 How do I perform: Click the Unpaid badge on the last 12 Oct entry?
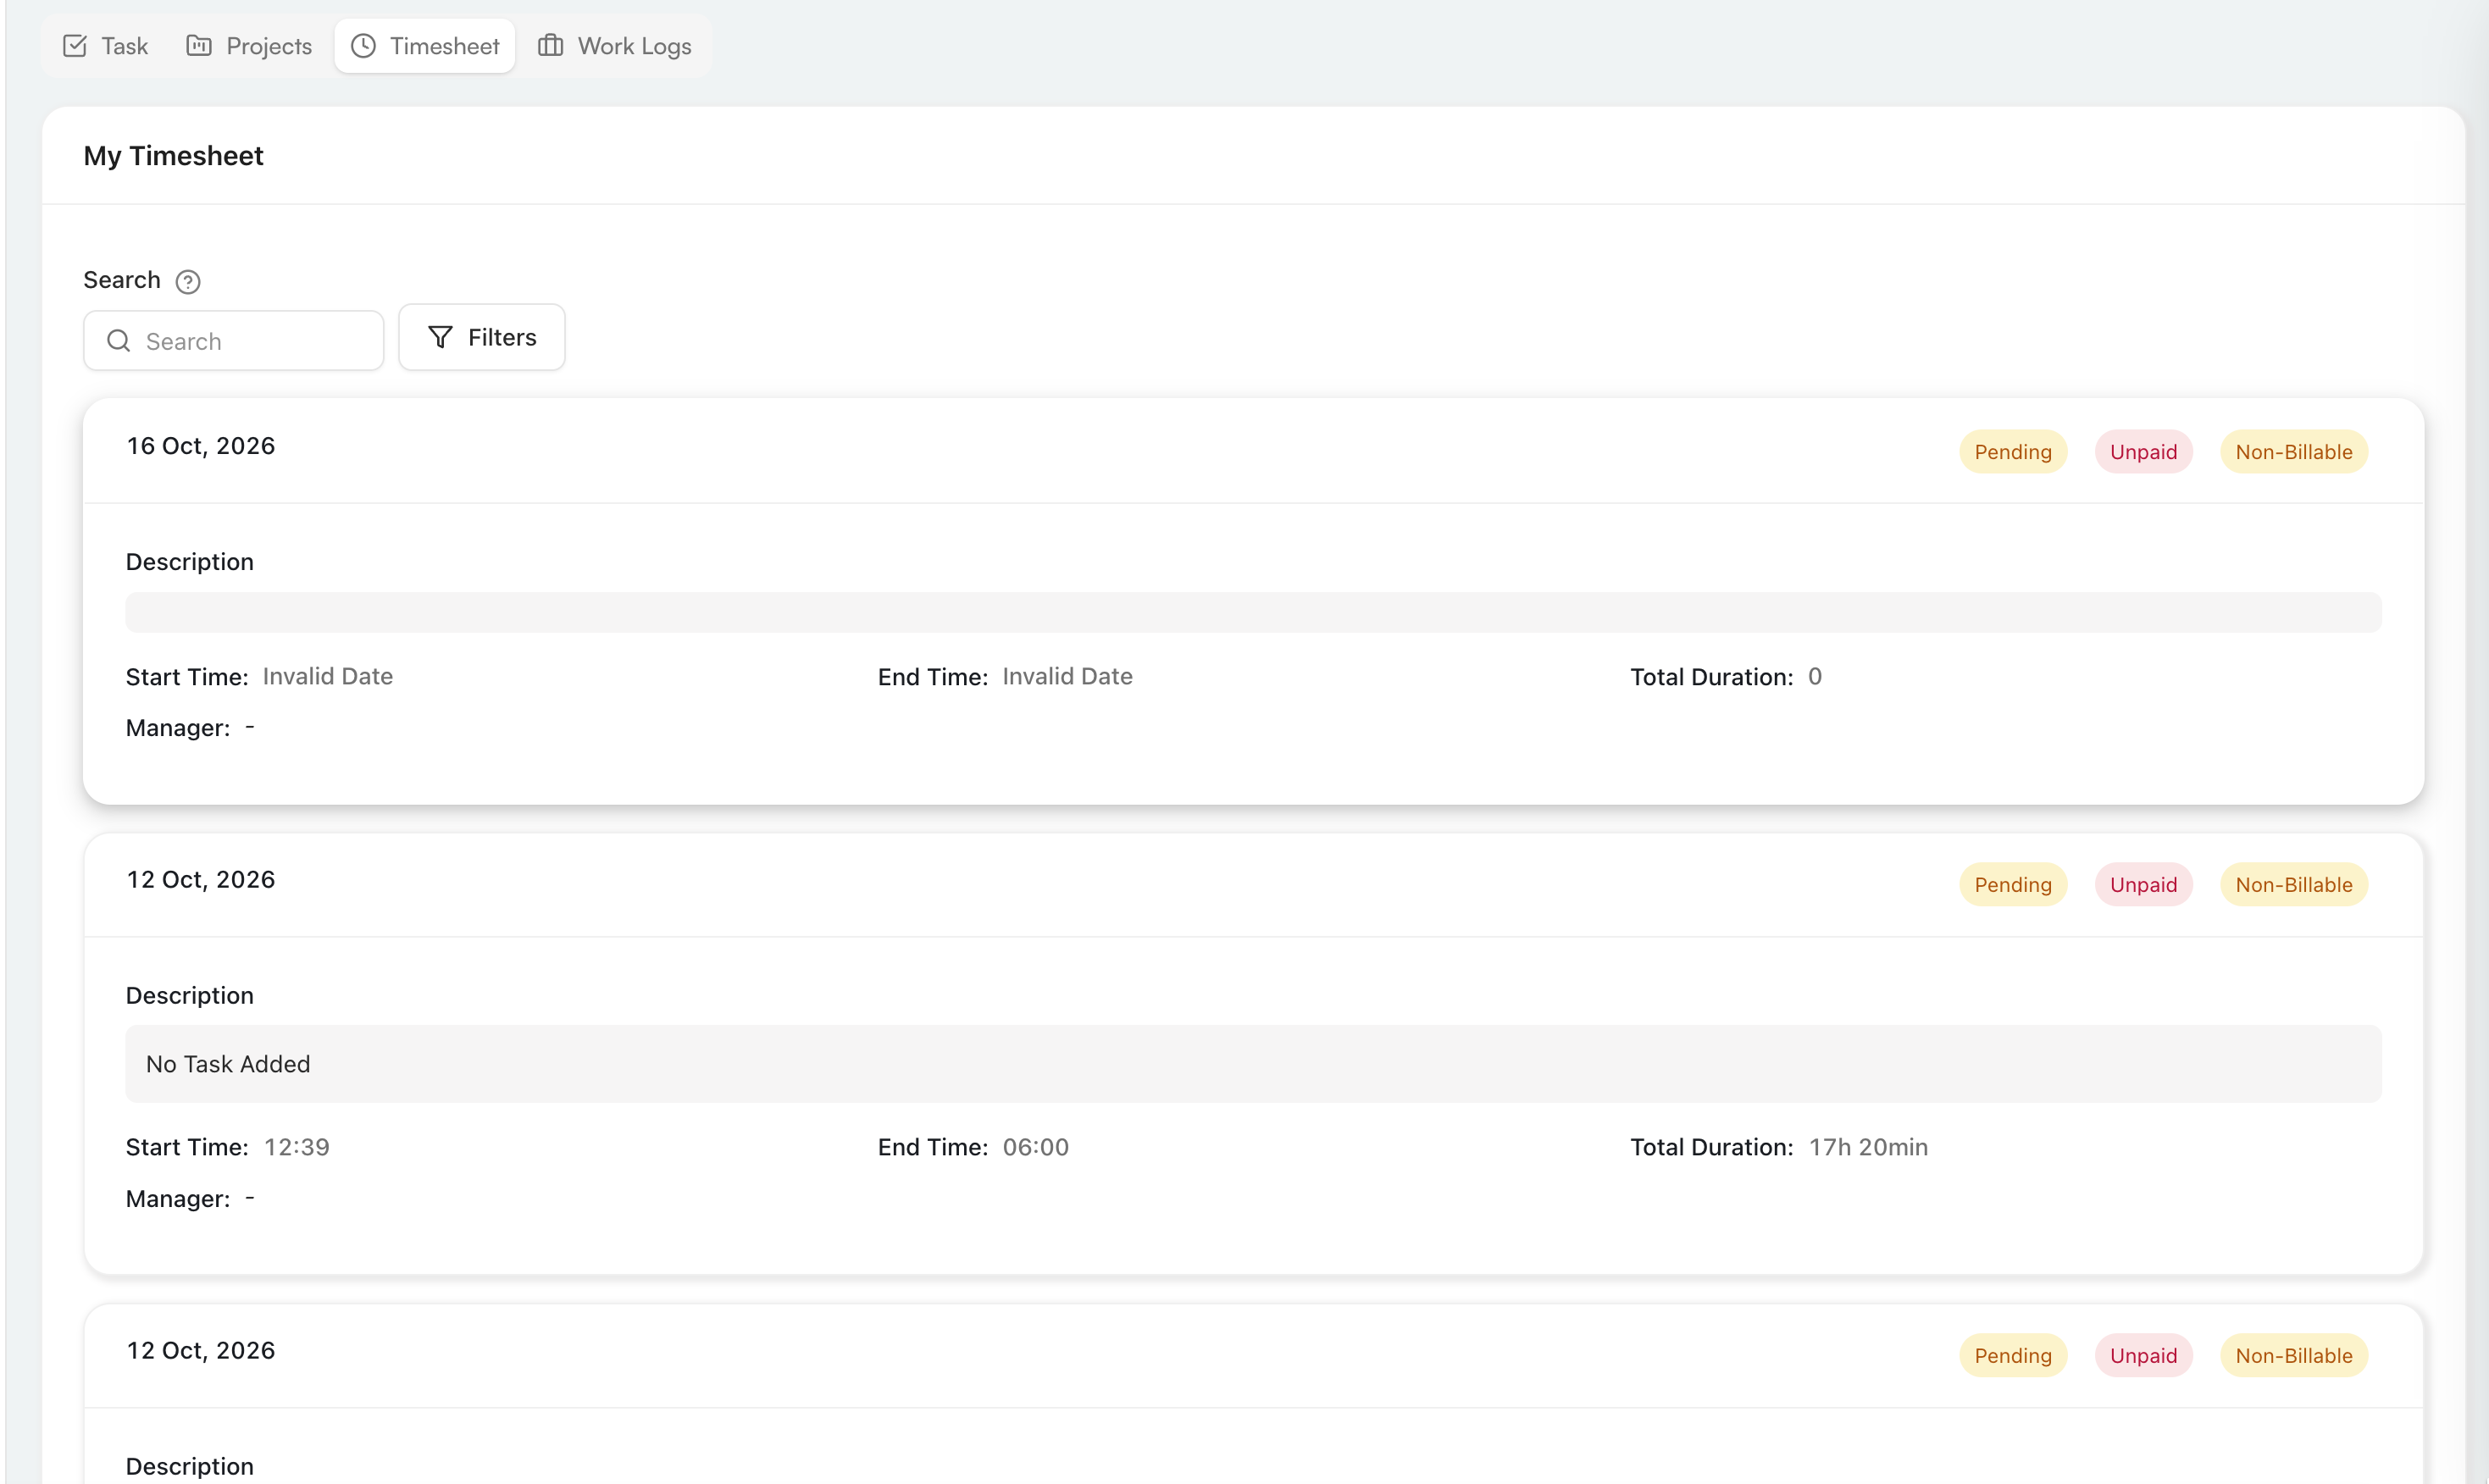tap(2143, 1356)
